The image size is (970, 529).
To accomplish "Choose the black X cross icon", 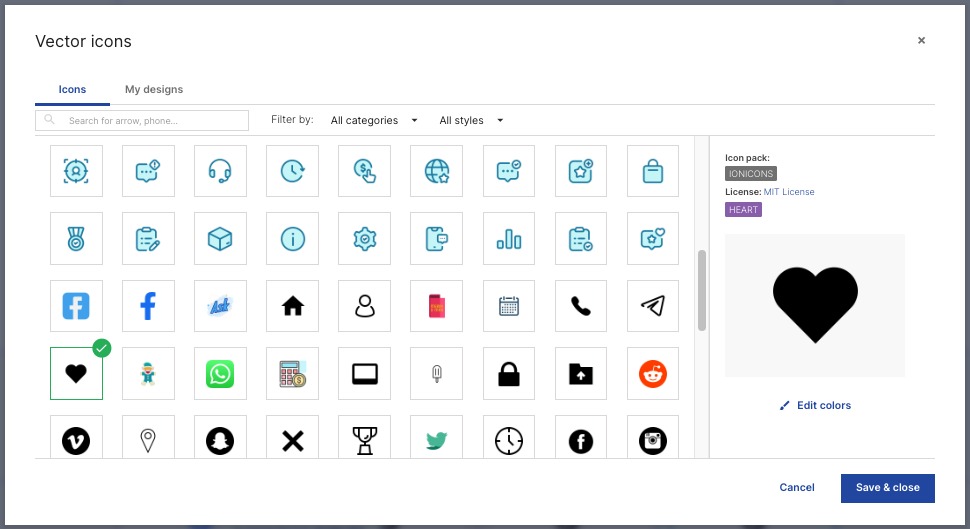I will coord(293,441).
